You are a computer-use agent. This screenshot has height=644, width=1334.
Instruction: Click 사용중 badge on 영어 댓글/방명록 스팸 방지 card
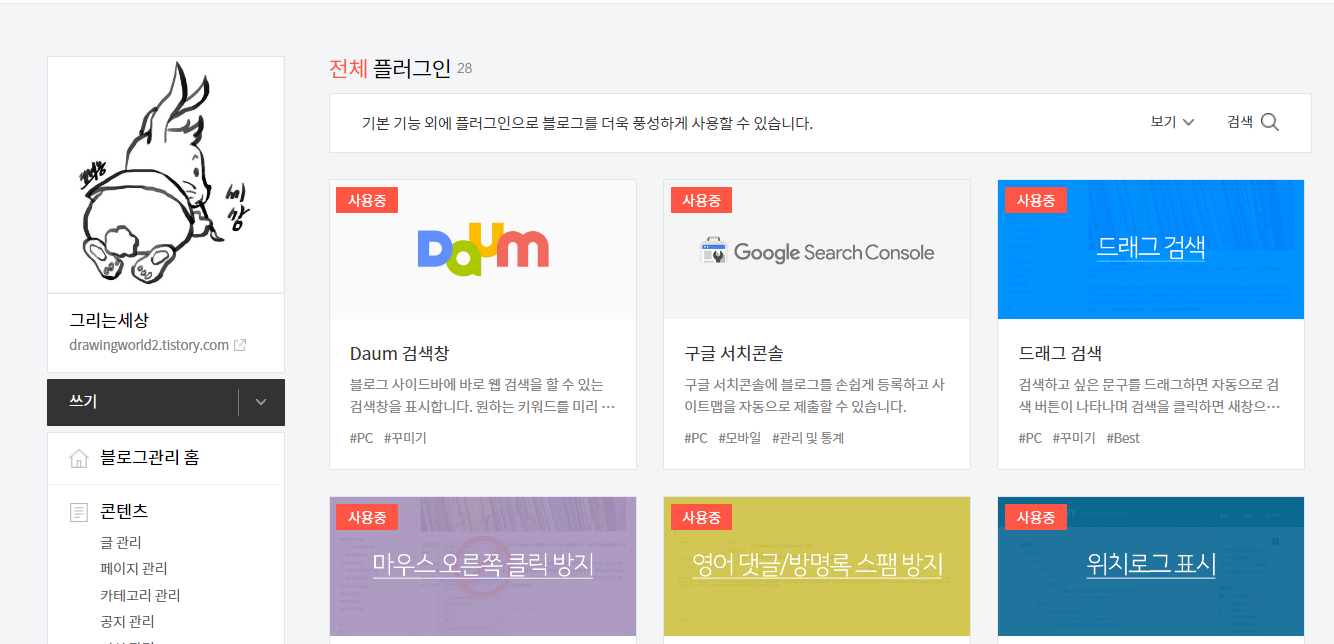tap(701, 517)
